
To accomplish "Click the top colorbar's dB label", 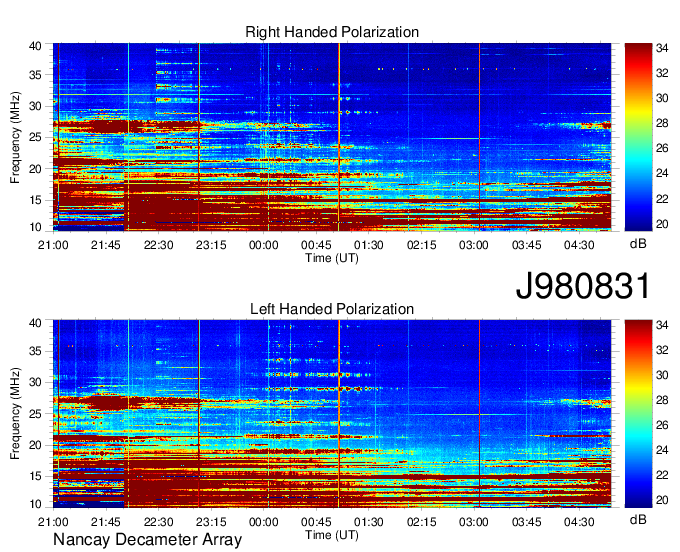I will click(638, 244).
